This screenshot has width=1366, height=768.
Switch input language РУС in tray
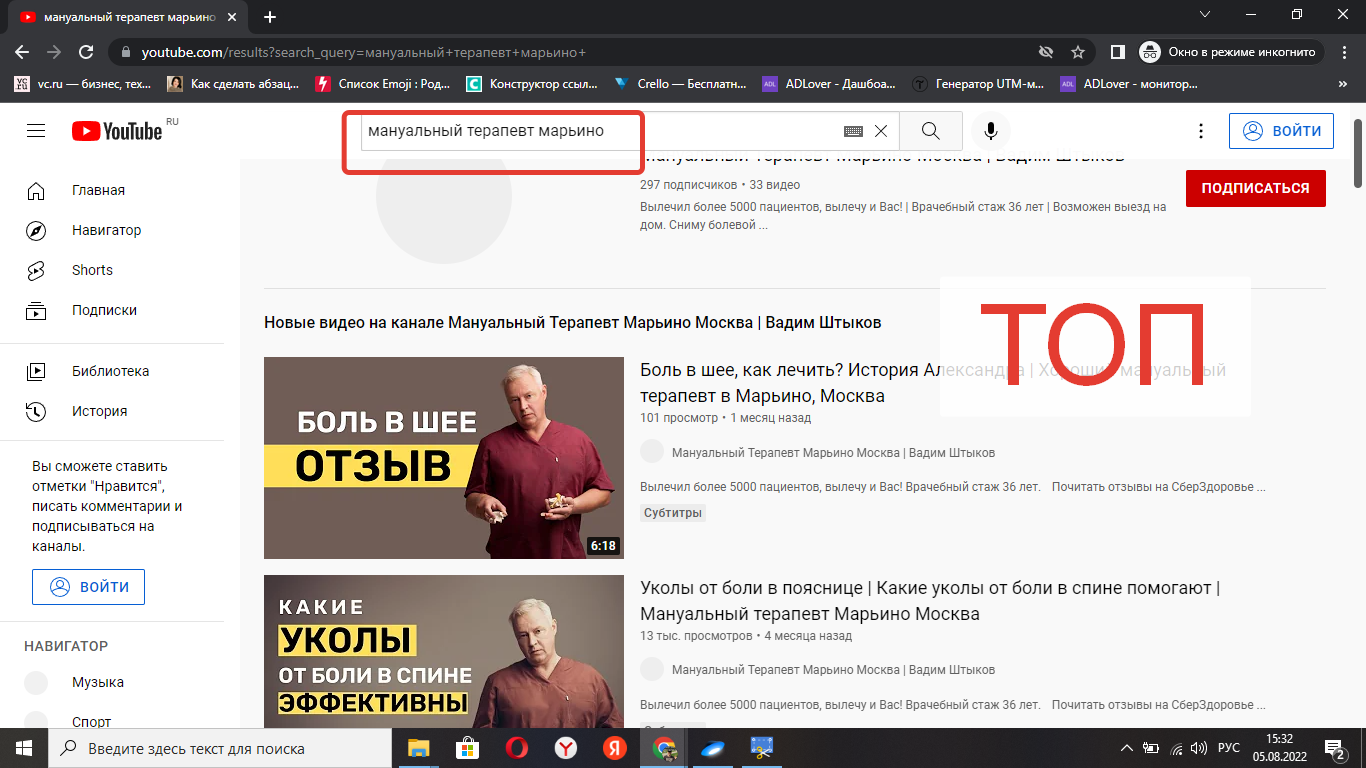click(x=1228, y=748)
